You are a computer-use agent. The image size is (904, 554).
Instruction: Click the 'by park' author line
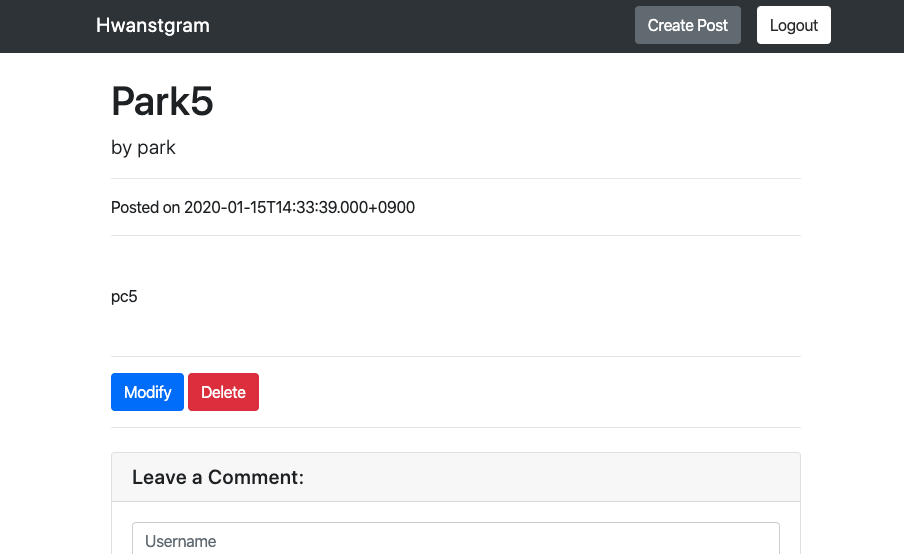click(143, 148)
